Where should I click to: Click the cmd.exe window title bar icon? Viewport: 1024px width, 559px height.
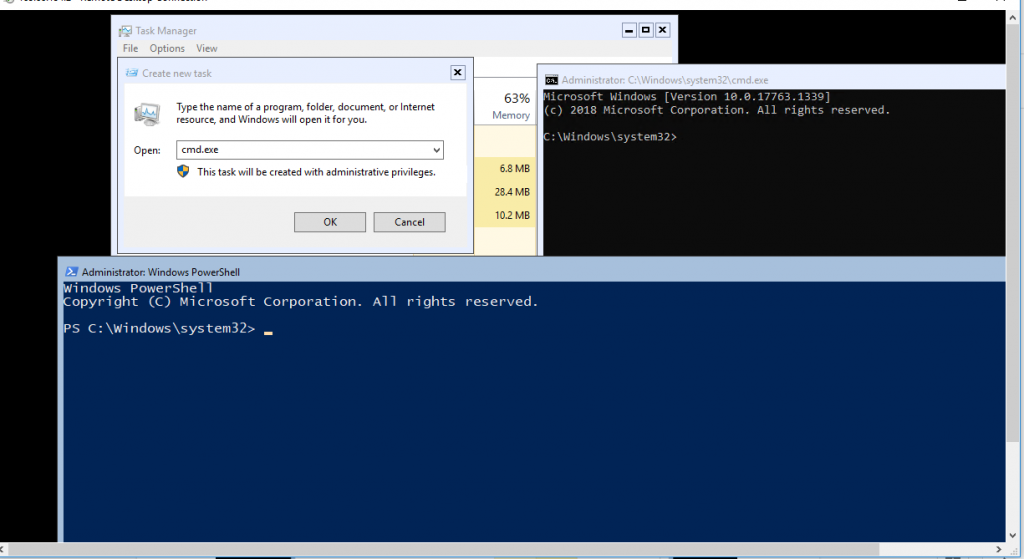551,80
